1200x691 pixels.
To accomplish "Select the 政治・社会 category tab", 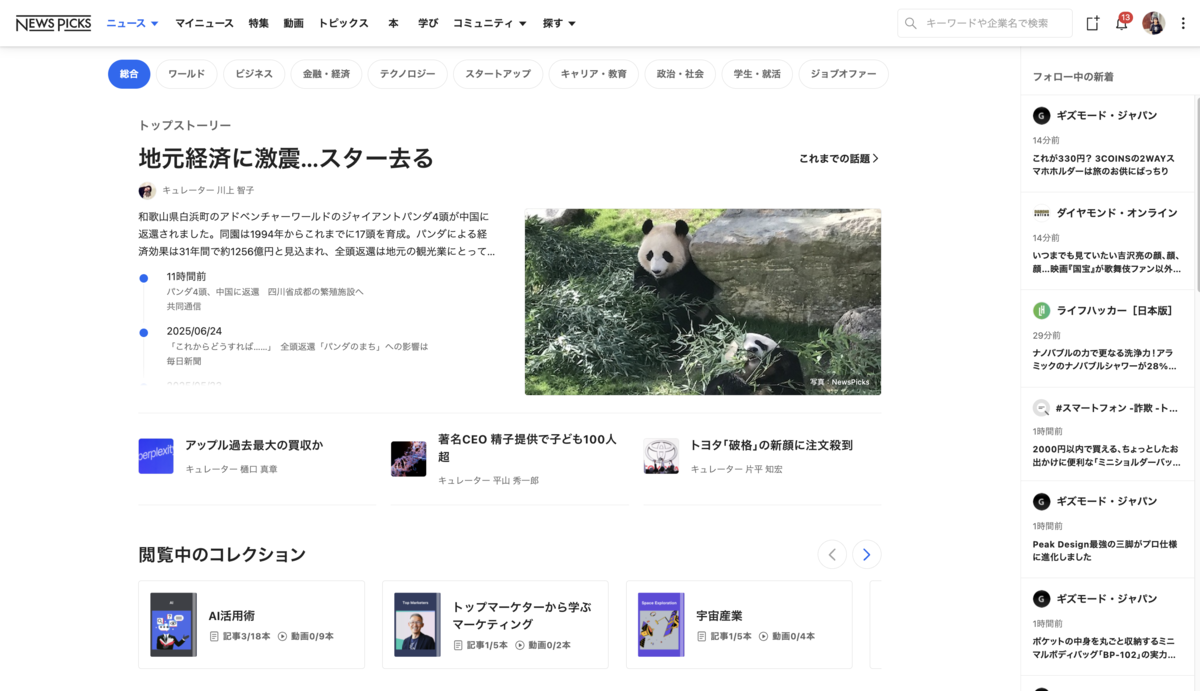I will (x=680, y=74).
